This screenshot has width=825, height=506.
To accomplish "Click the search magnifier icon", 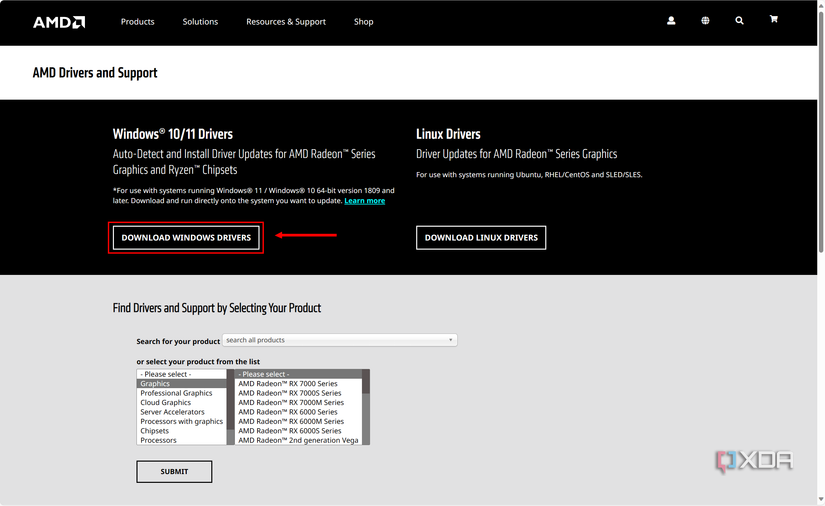I will 739,21.
